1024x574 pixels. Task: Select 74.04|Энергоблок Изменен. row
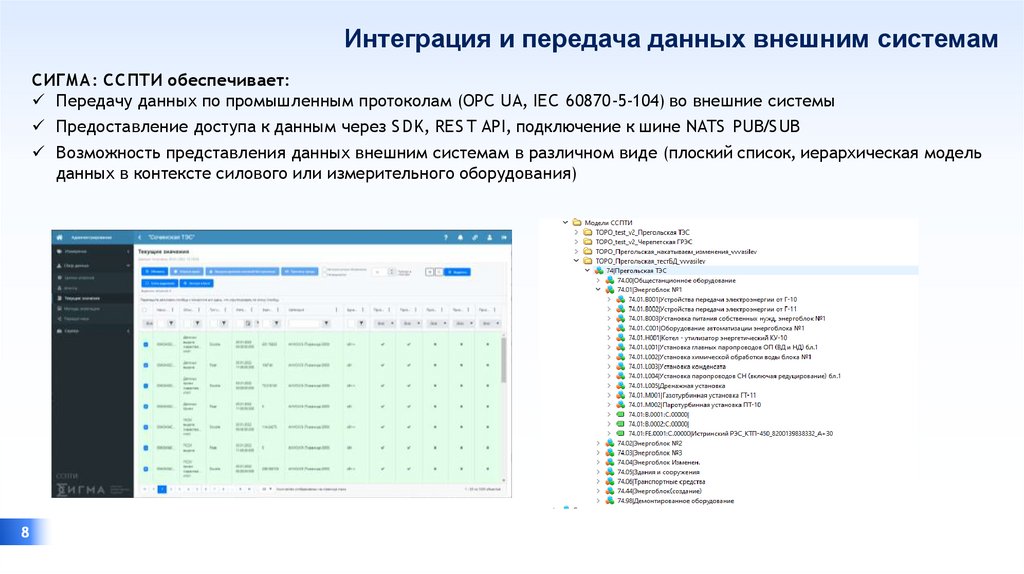coord(658,462)
